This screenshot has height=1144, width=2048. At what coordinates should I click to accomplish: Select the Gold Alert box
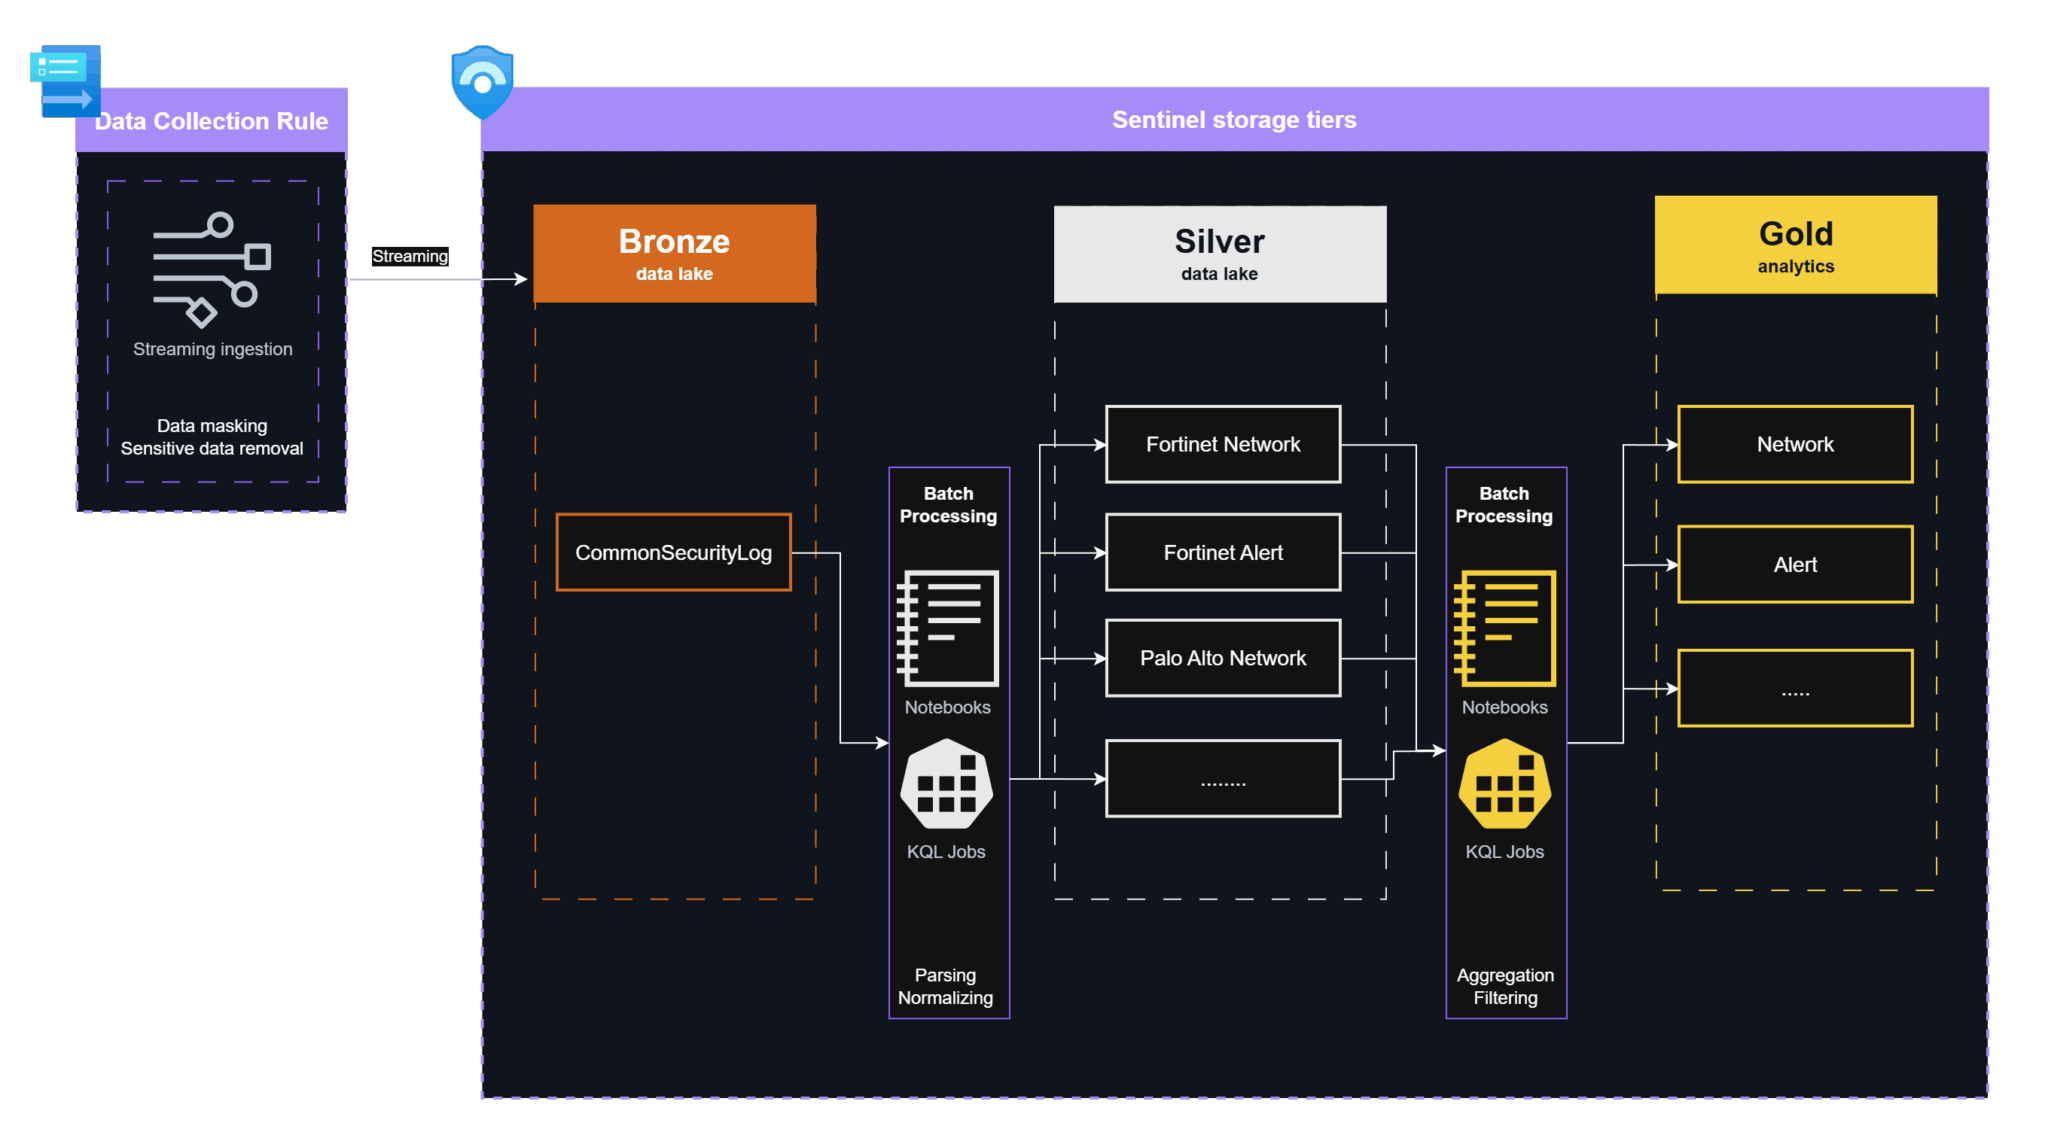coord(1795,564)
